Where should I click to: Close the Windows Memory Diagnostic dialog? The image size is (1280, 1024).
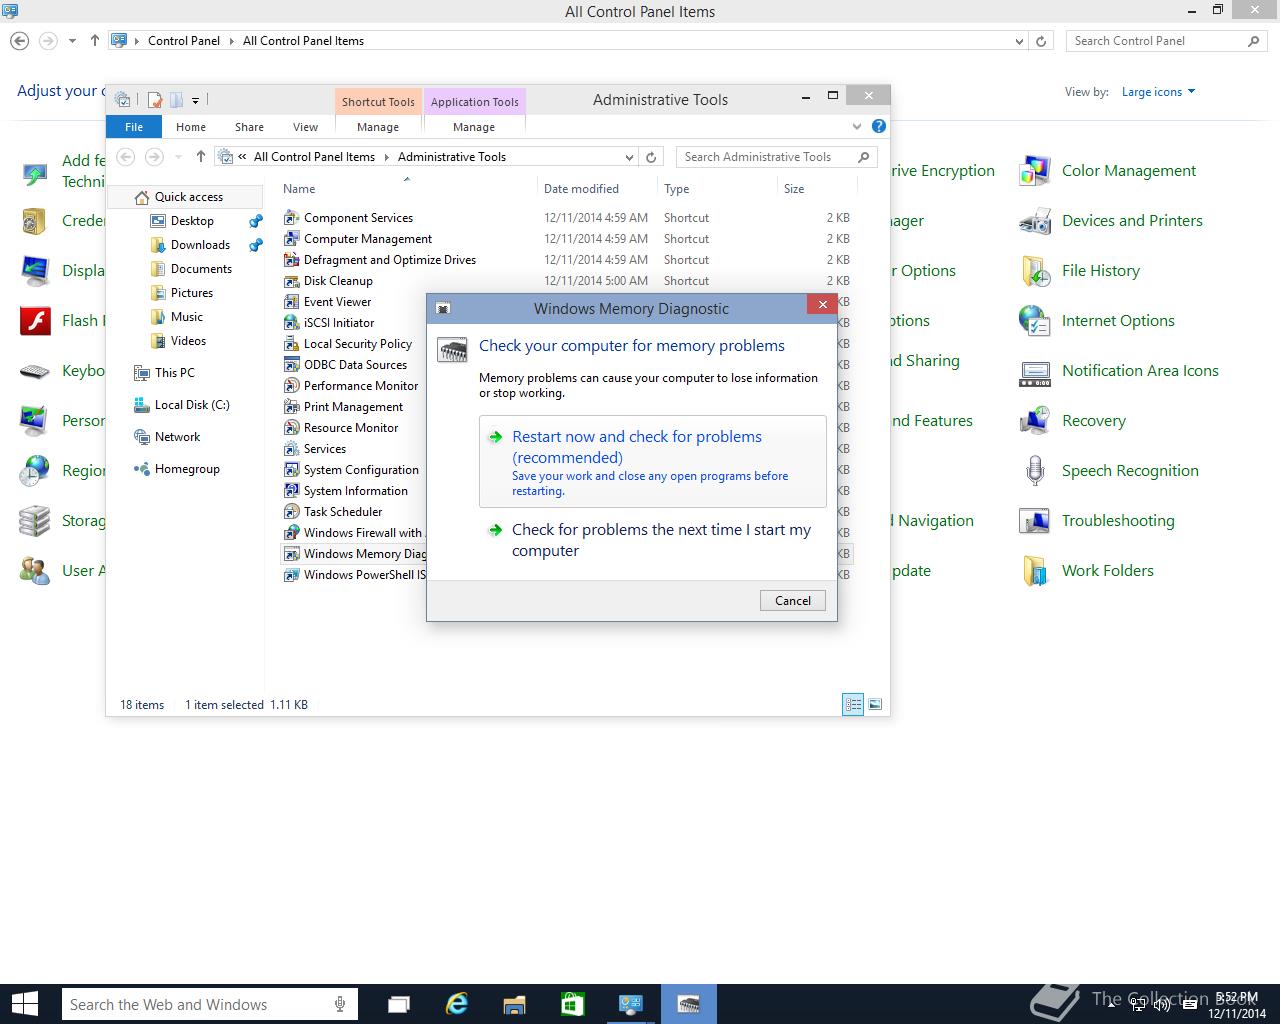click(822, 305)
